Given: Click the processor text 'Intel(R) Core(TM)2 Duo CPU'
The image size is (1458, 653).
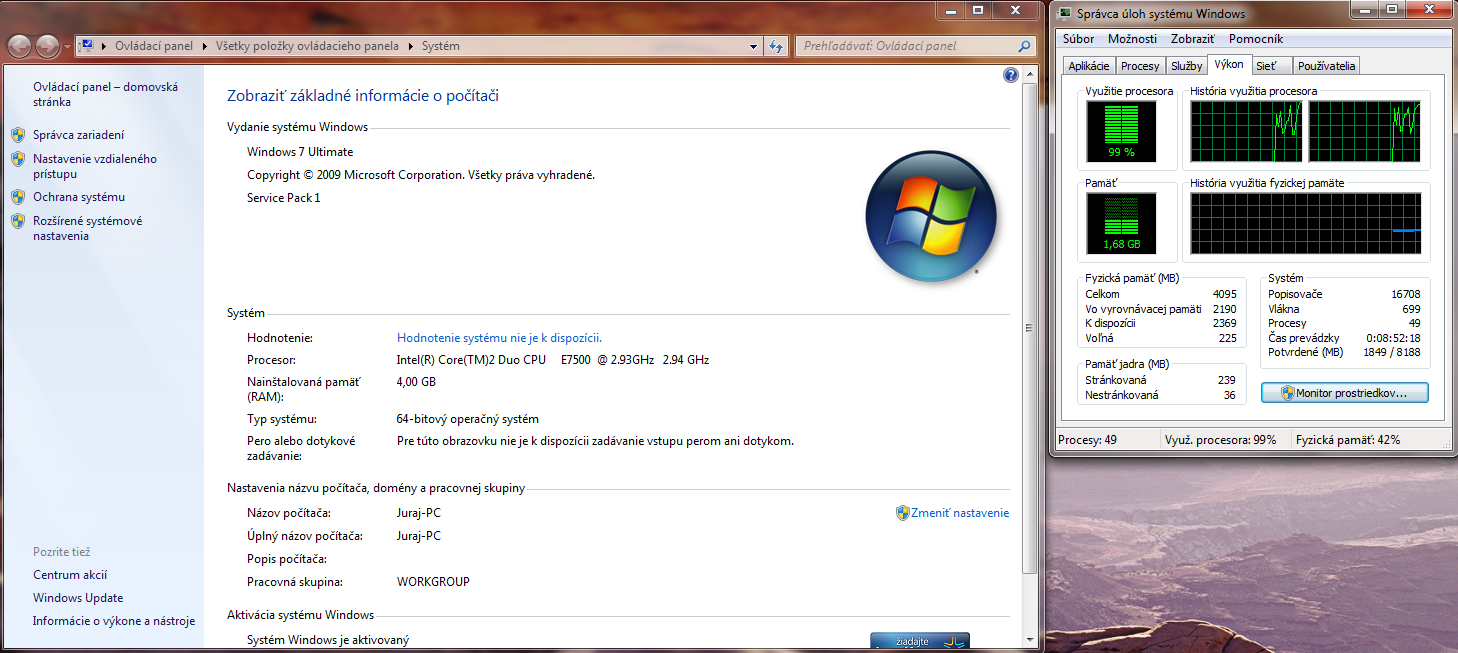Looking at the screenshot, I should coord(472,360).
